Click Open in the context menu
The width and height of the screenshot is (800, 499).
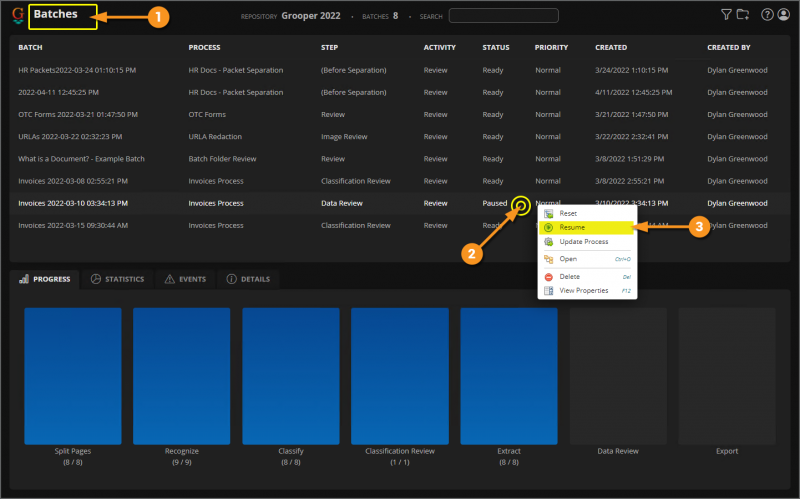(x=567, y=259)
